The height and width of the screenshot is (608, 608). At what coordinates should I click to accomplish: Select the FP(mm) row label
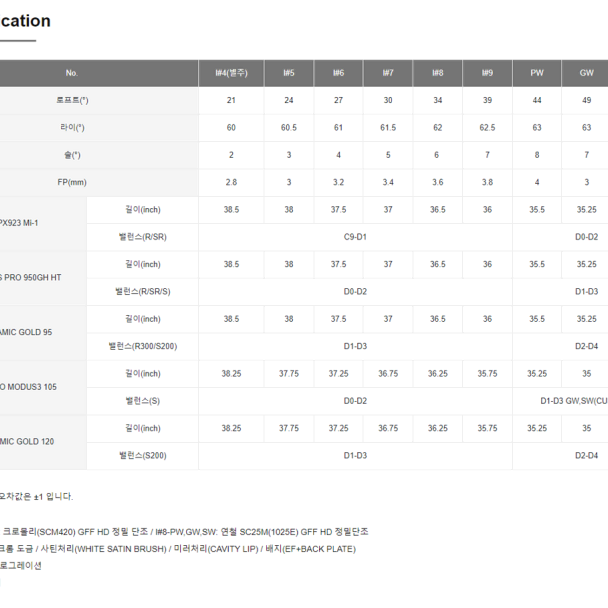72,182
